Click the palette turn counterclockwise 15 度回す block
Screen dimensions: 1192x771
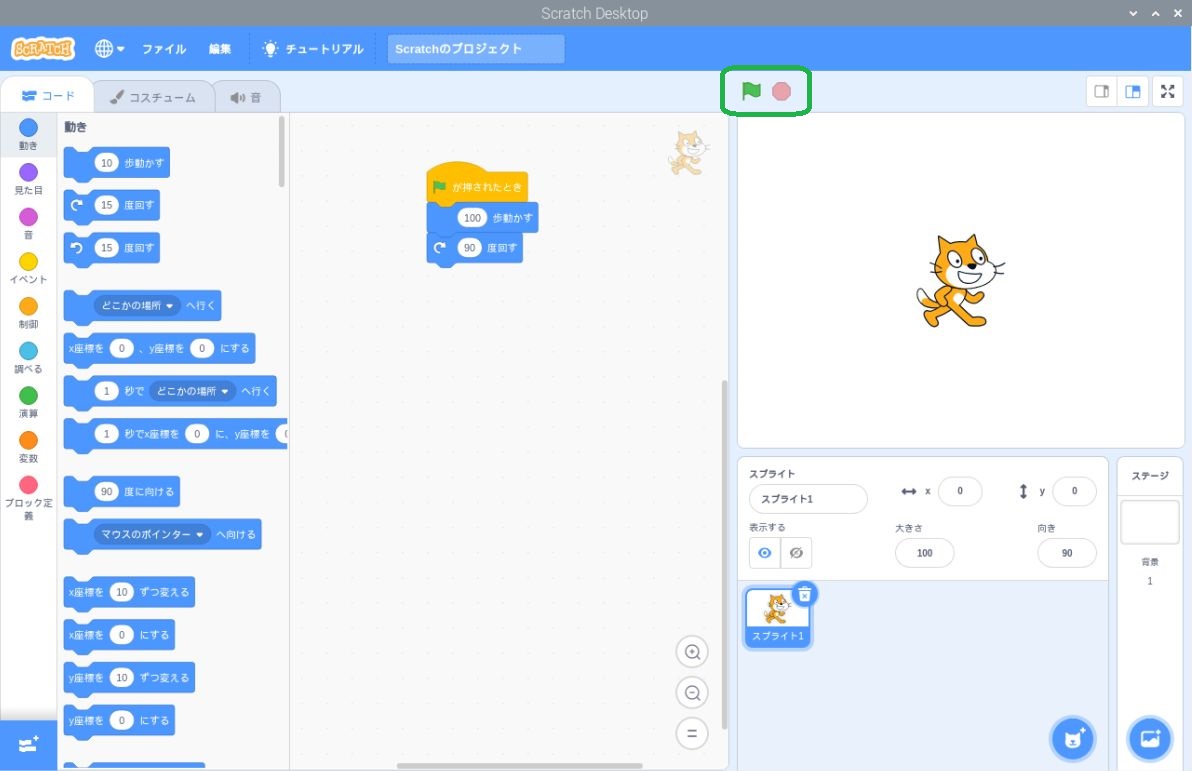112,248
